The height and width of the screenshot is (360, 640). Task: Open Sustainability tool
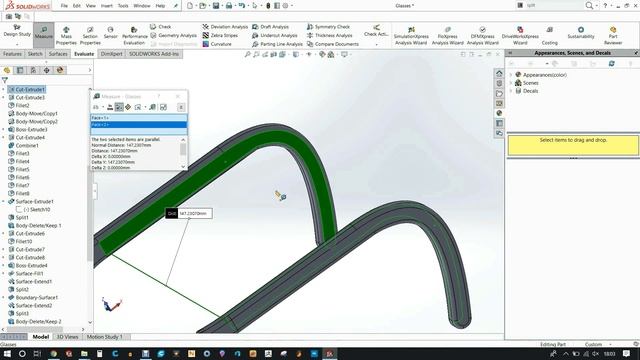coord(581,33)
